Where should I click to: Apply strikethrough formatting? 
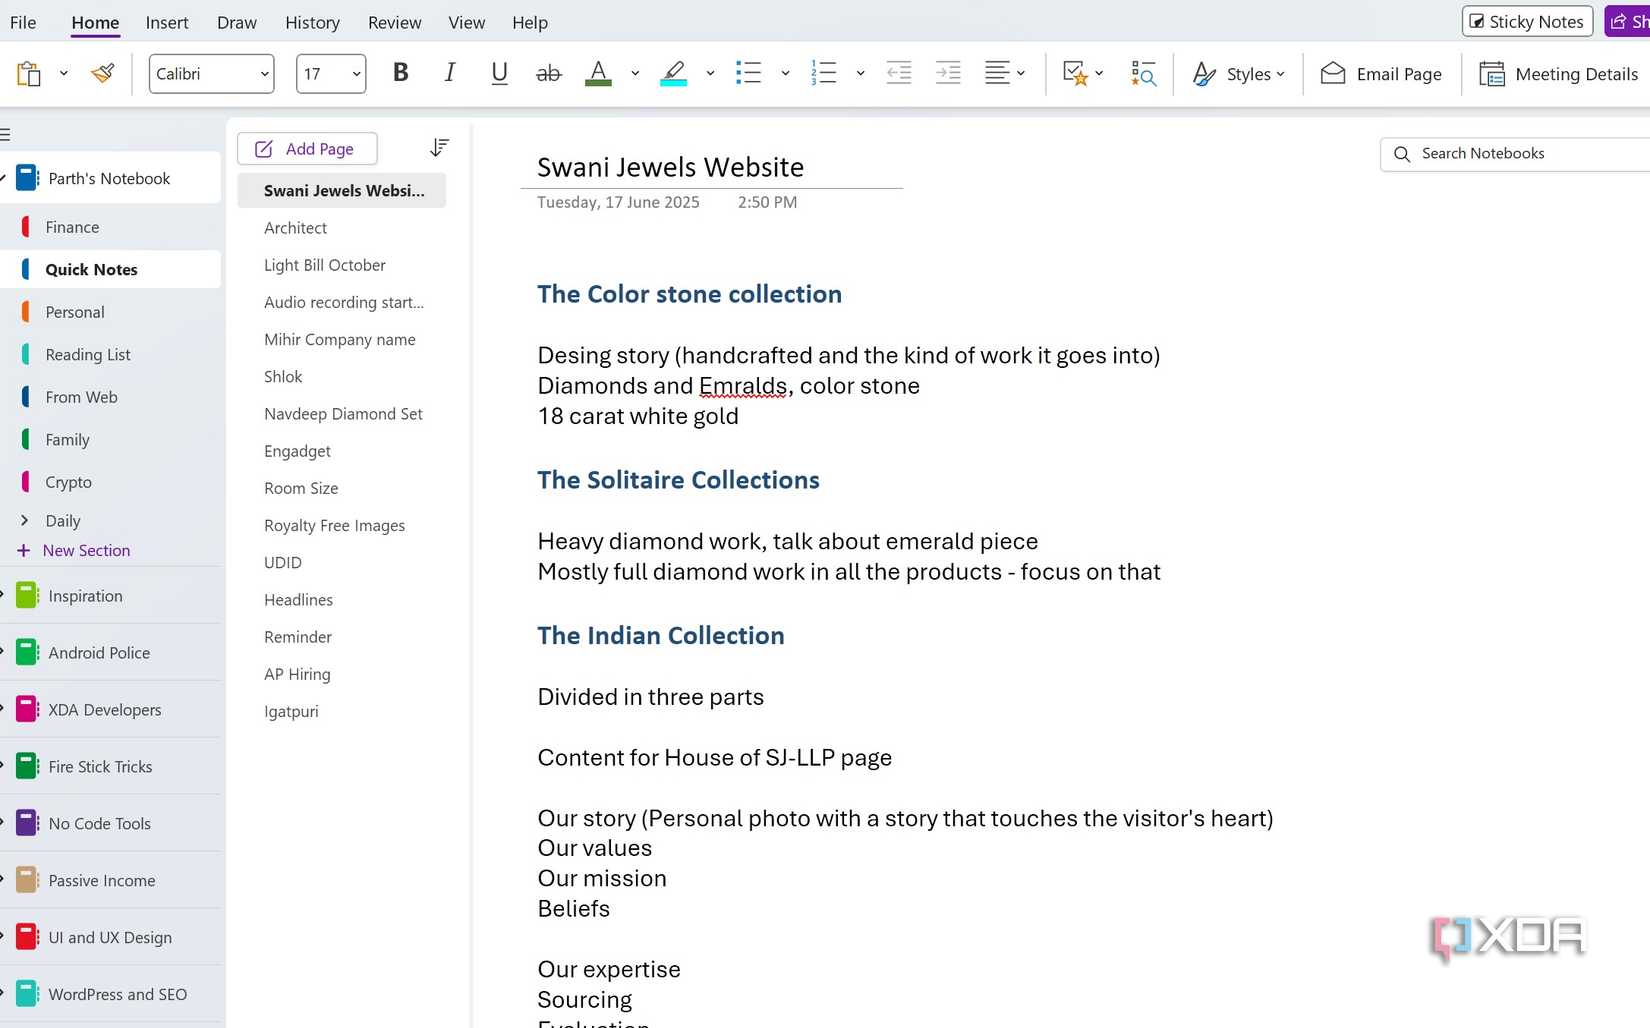coord(548,72)
